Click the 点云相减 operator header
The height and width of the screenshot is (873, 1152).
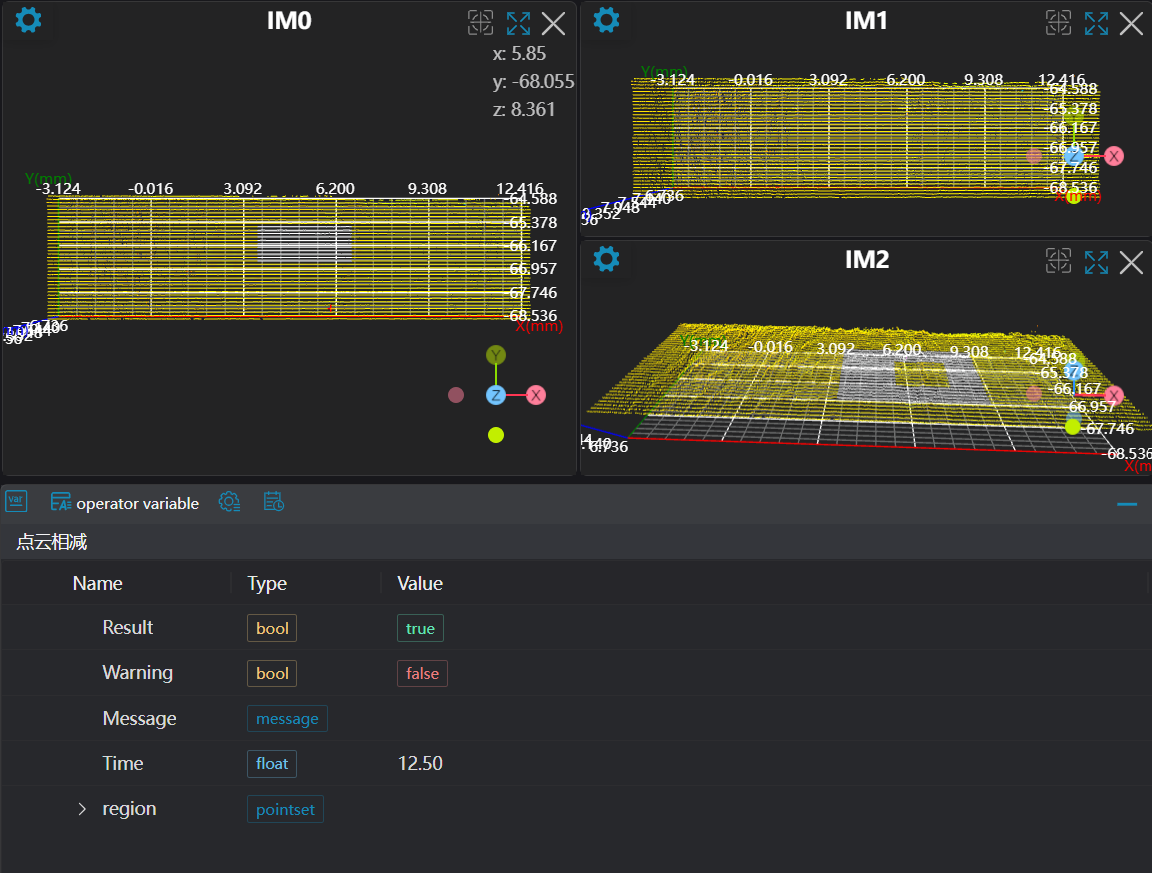pos(52,542)
